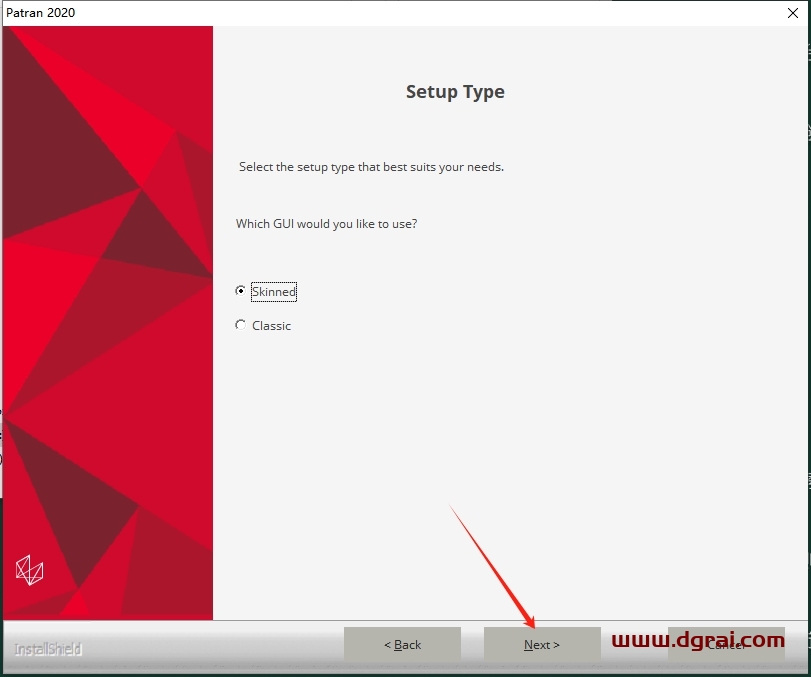Go to the previous step with Back
Image resolution: width=811 pixels, height=677 pixels.
(x=402, y=644)
